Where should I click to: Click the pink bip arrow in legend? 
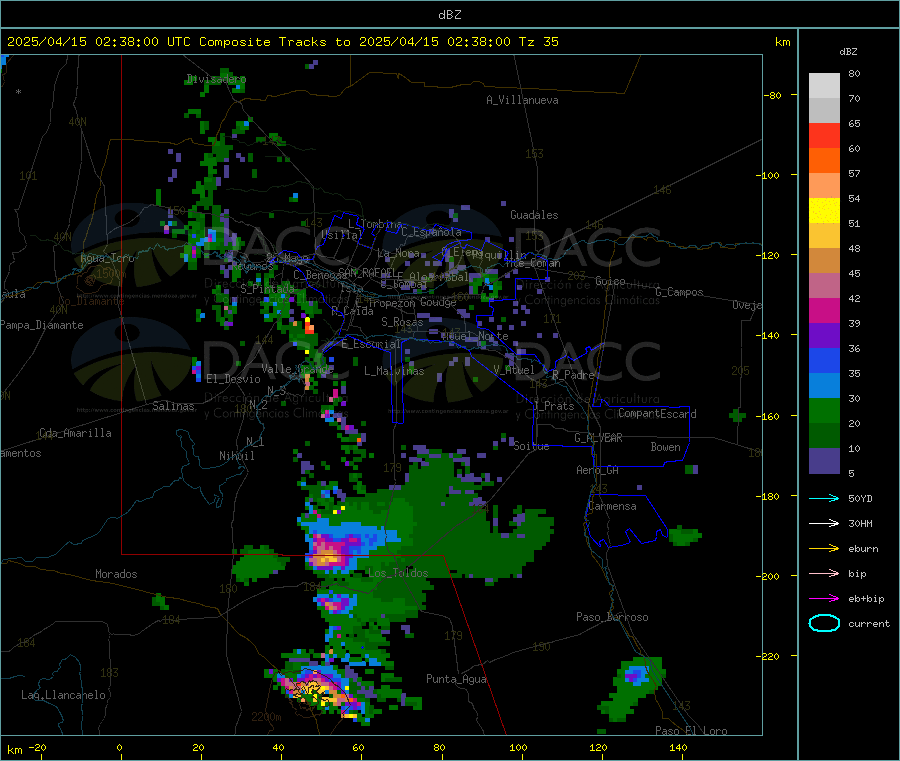coord(824,573)
